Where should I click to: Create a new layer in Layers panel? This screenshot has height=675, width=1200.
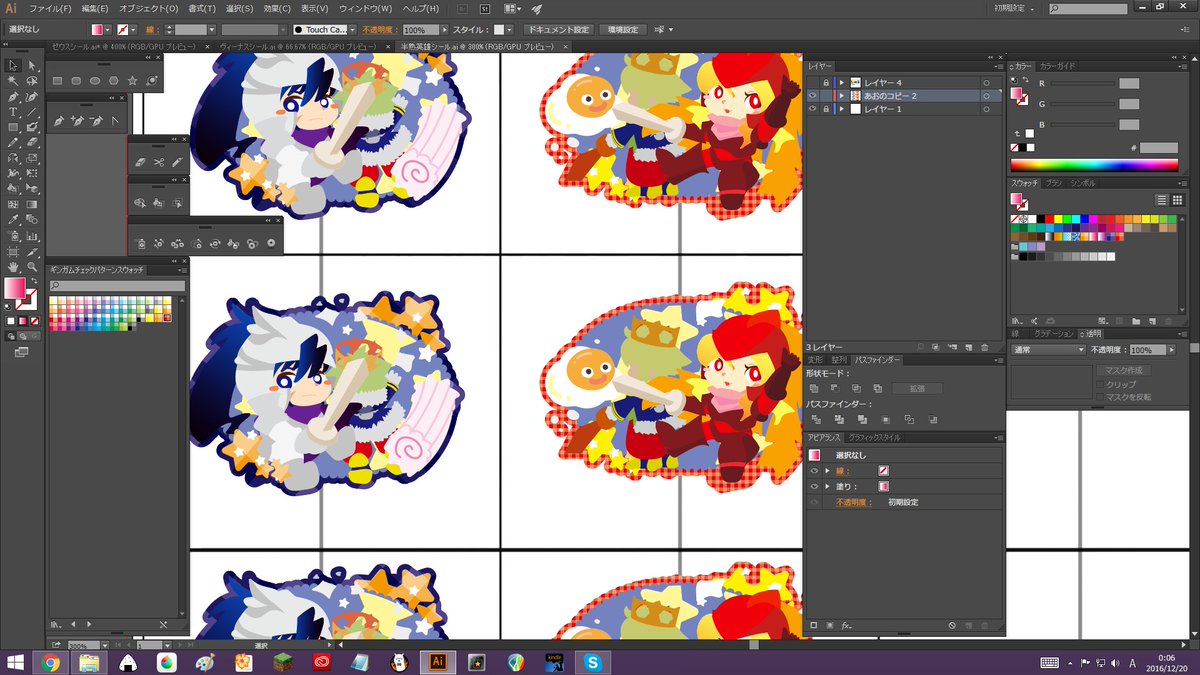[967, 346]
